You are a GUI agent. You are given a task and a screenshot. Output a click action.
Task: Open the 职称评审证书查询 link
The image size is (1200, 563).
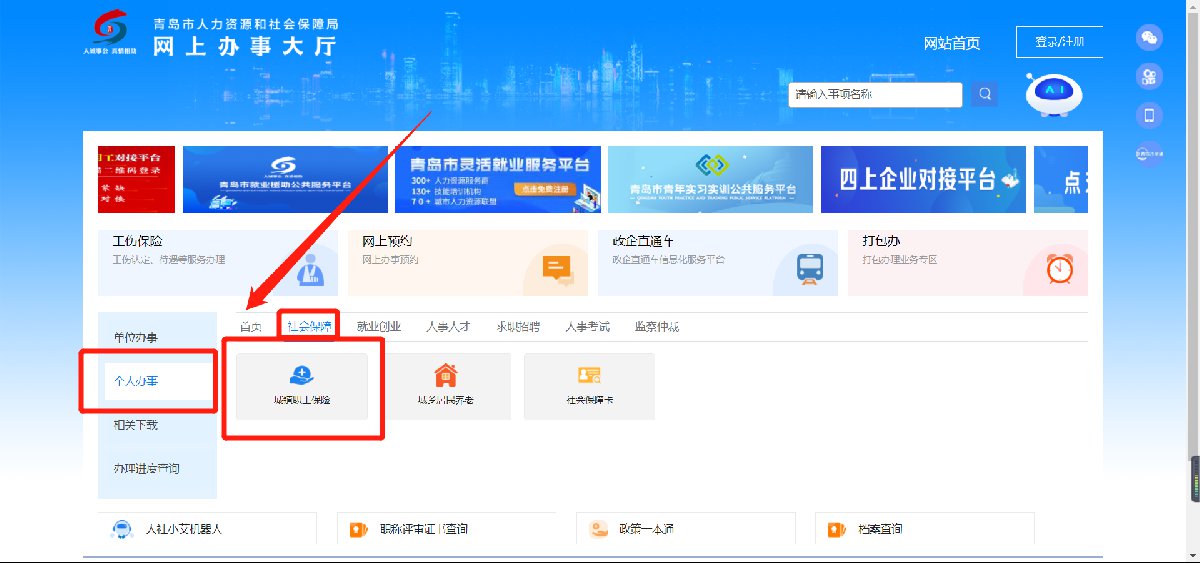[x=423, y=529]
